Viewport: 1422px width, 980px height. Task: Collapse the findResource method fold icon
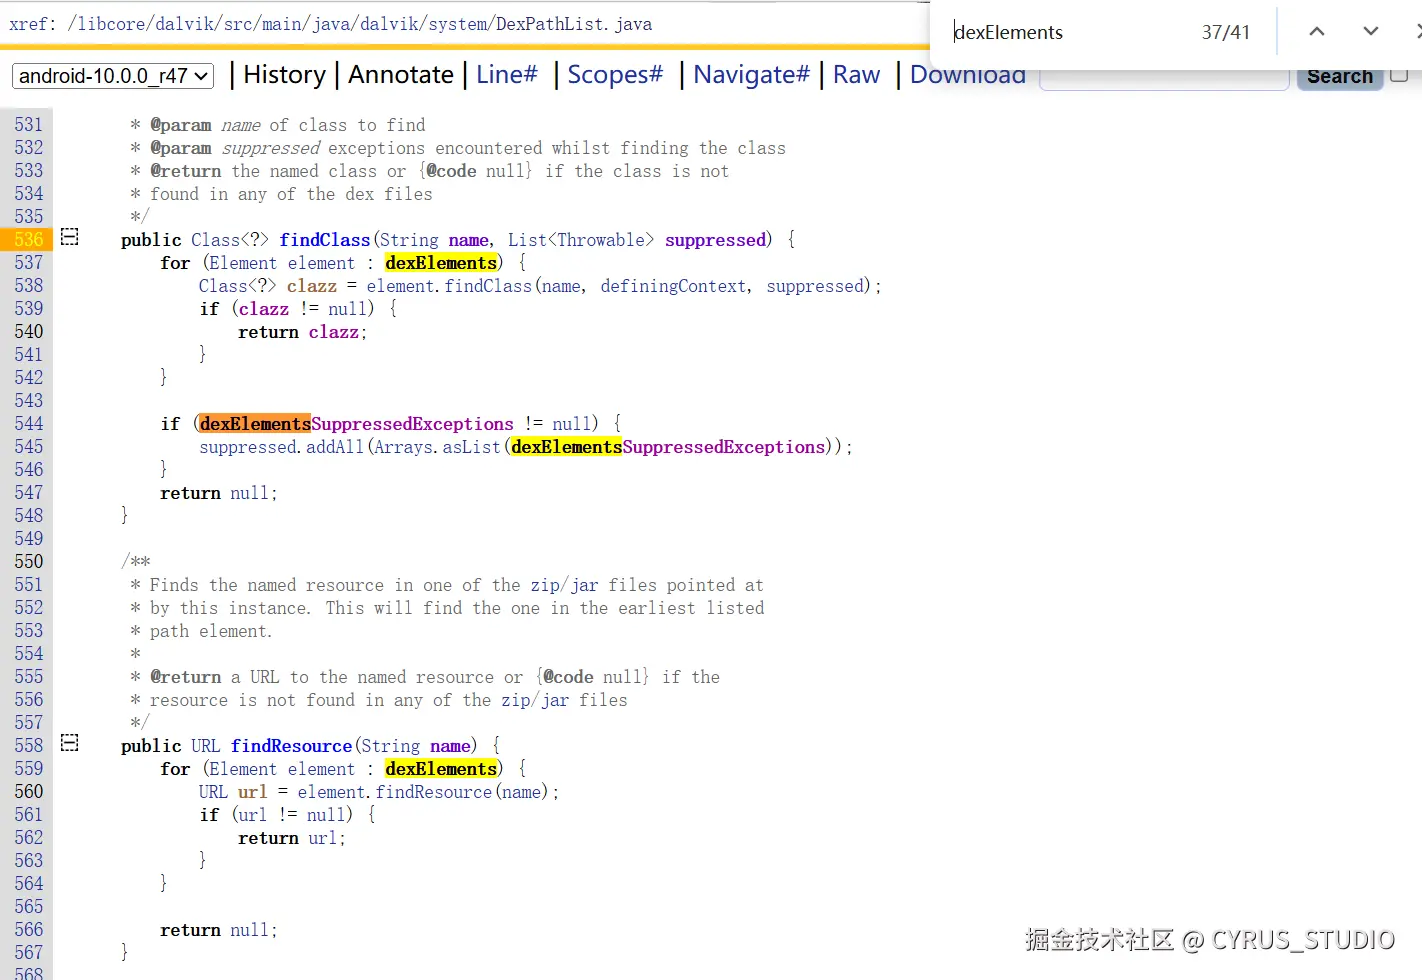68,743
